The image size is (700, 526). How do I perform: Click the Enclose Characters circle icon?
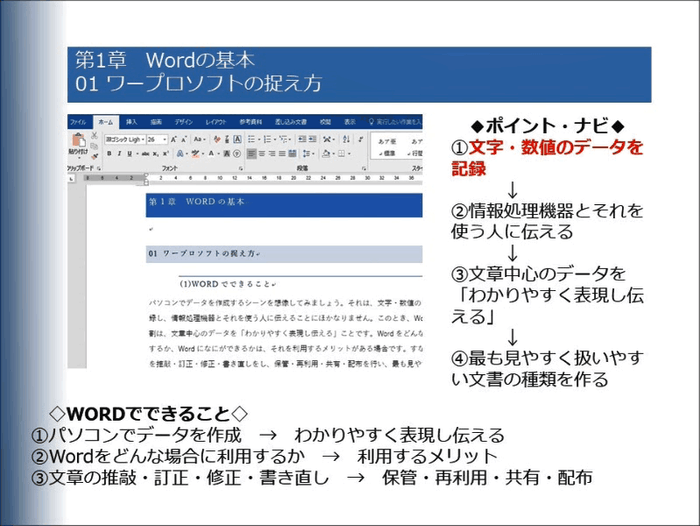click(x=237, y=154)
